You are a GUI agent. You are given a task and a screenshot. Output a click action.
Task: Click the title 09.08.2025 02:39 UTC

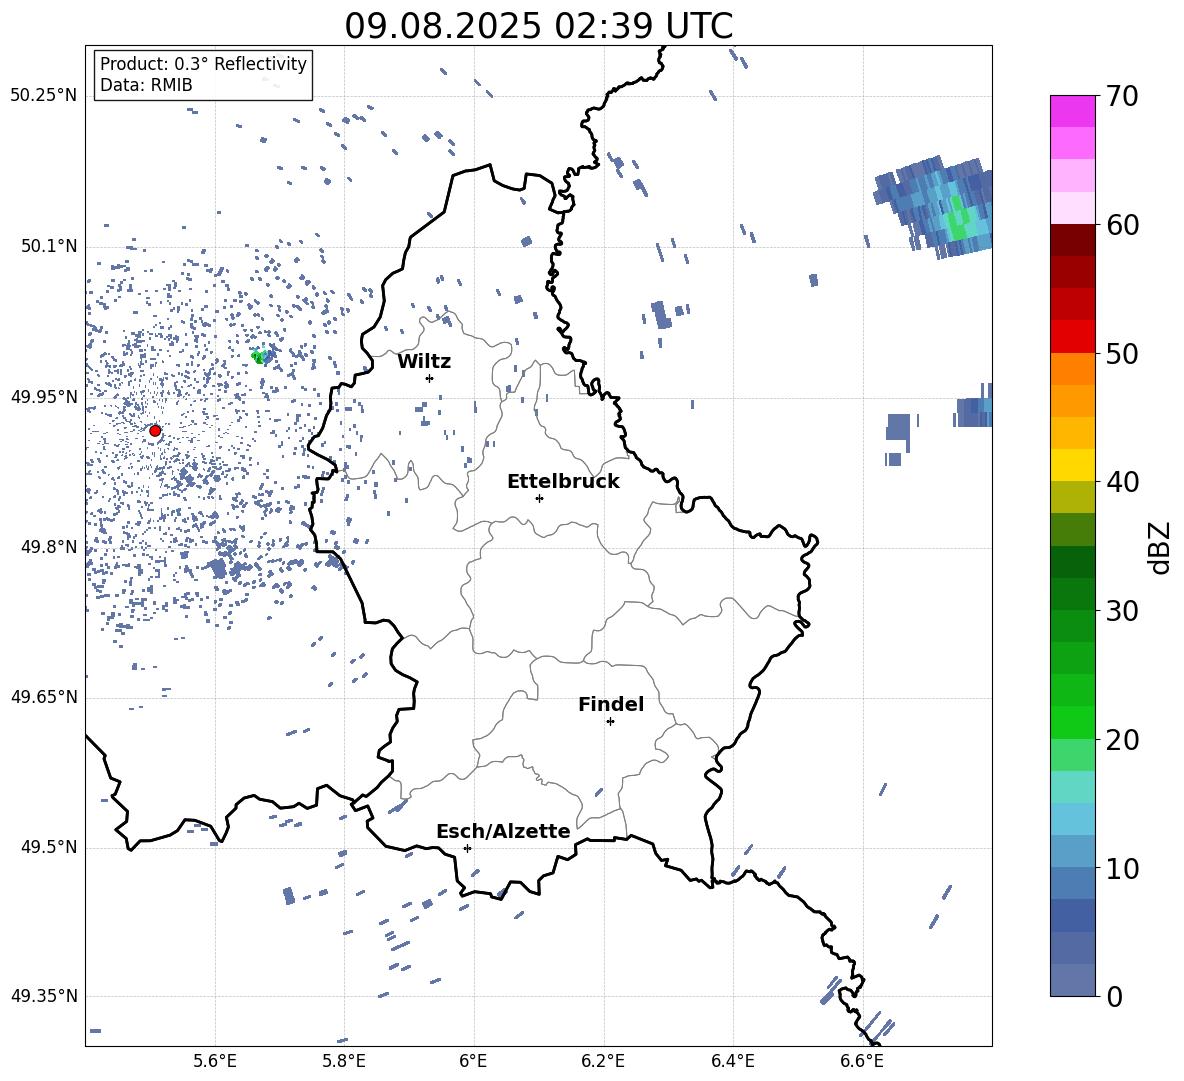coord(538,26)
